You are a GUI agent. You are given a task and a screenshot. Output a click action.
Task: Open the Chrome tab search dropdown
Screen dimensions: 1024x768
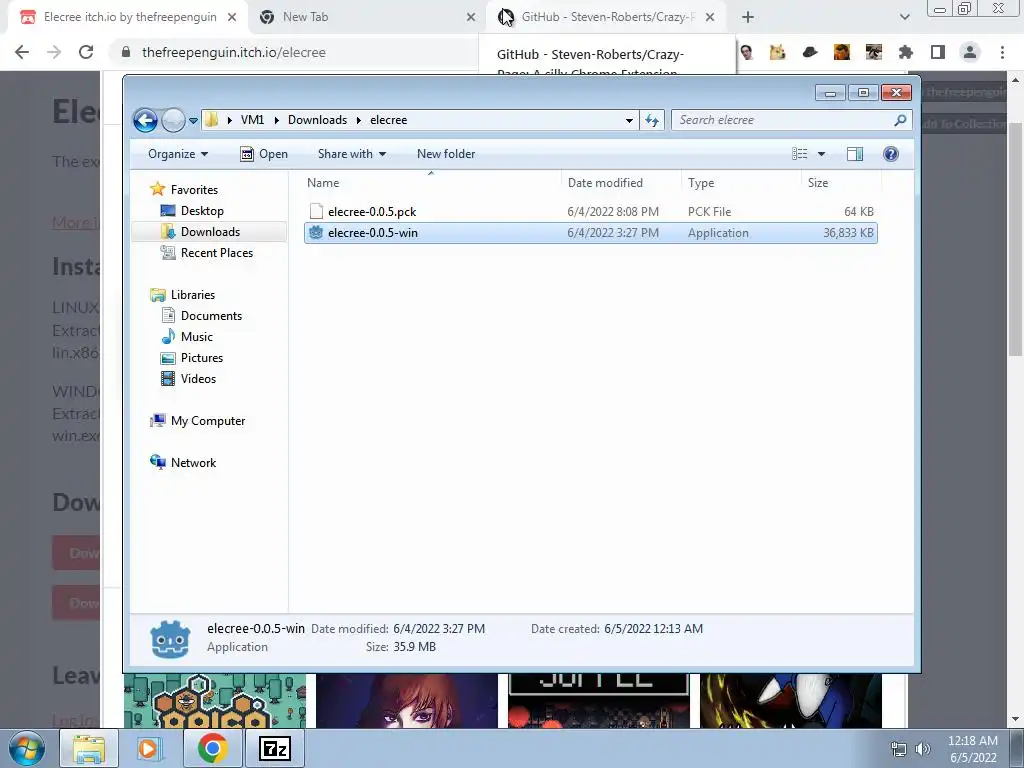click(x=904, y=18)
